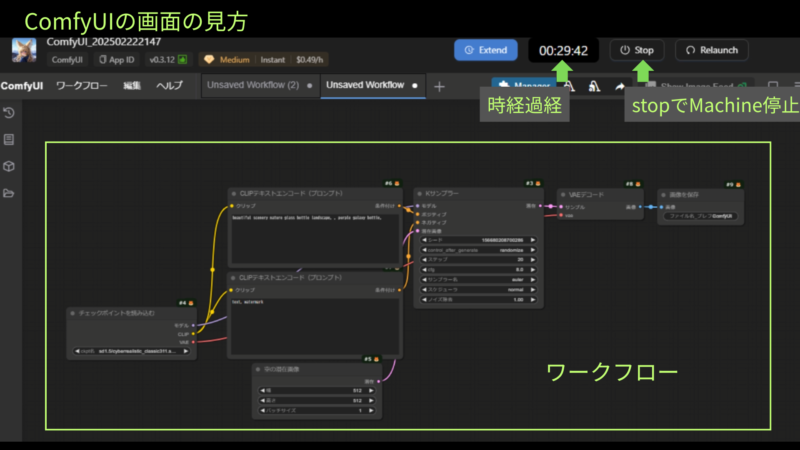Increase the シード value with right arrow
This screenshot has width=800, height=450.
pos(533,240)
